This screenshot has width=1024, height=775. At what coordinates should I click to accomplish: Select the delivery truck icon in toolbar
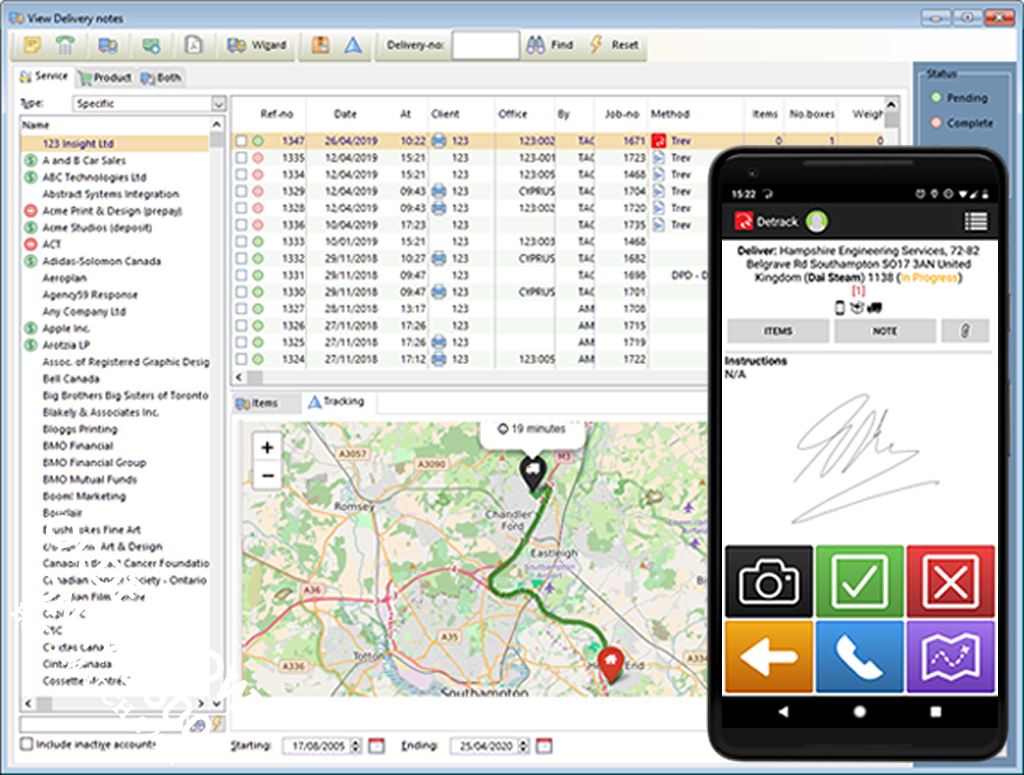click(x=109, y=44)
